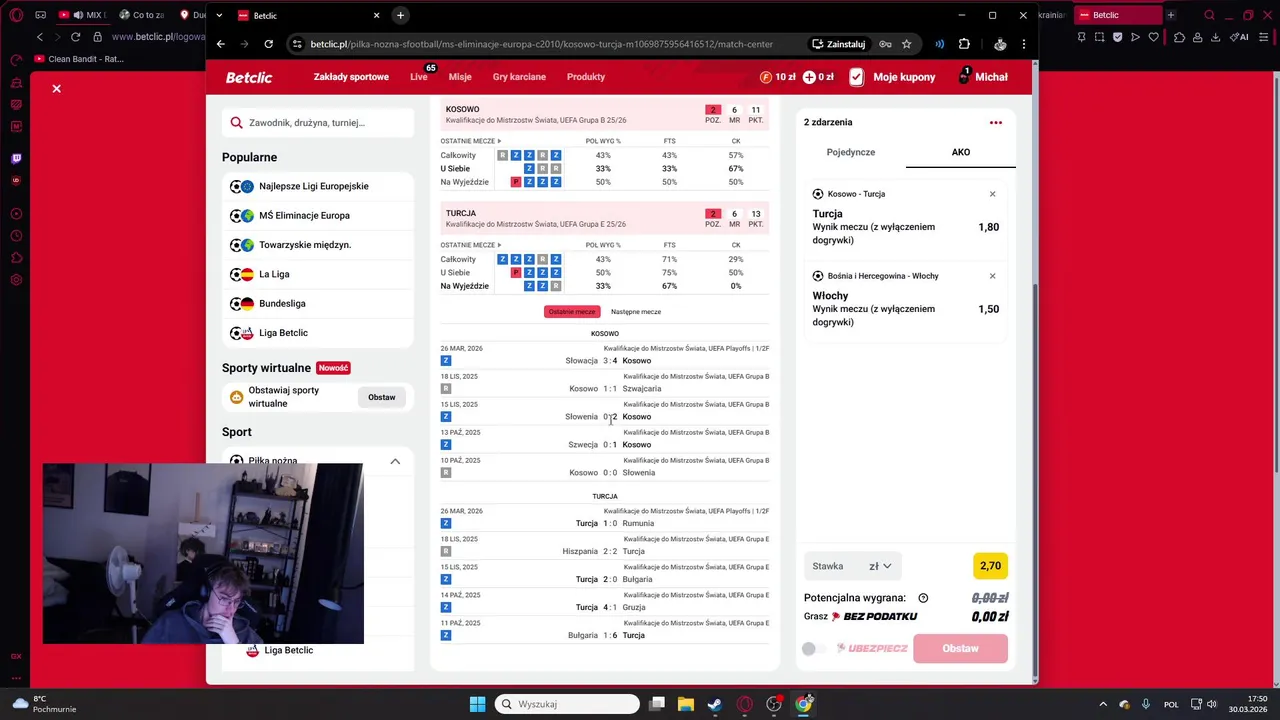1280x720 pixels.
Task: Open Potencjalna wygrana help icon
Action: click(923, 598)
